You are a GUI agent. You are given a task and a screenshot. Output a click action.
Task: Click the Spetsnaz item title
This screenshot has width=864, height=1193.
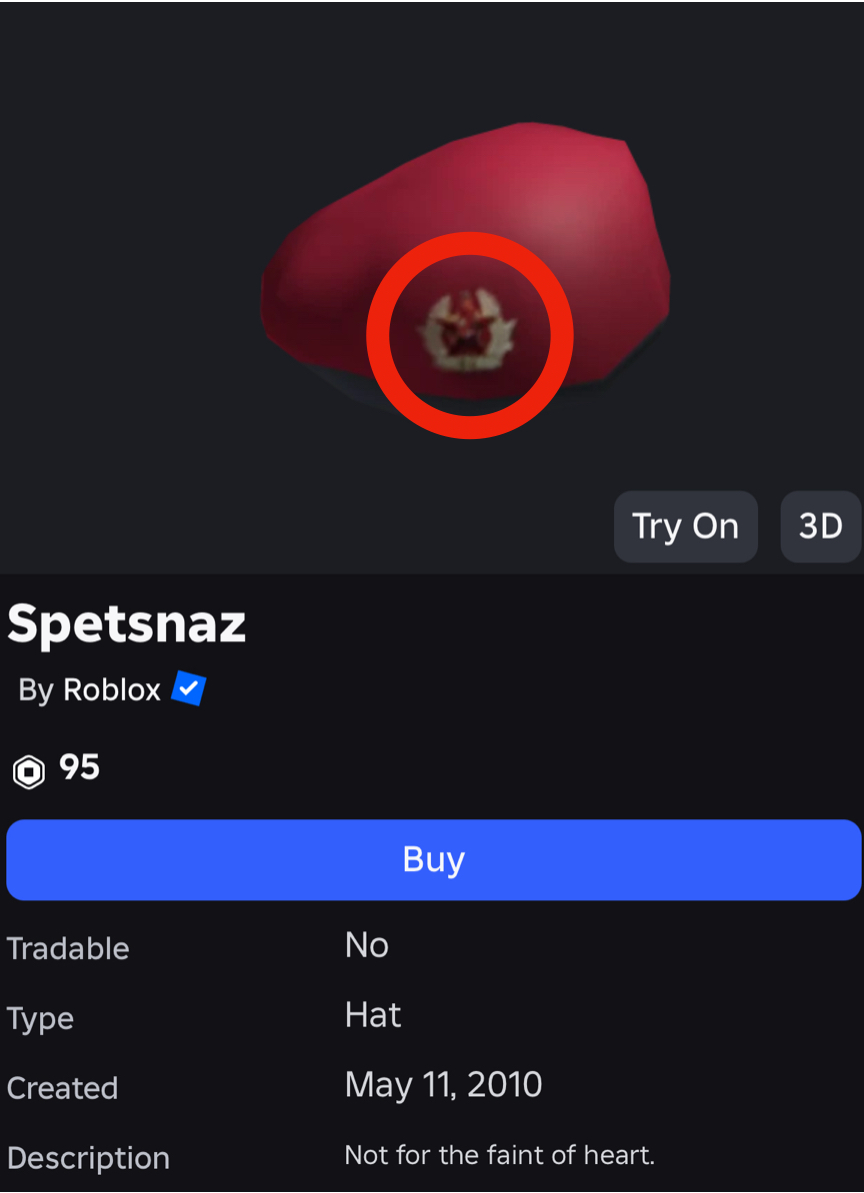tap(126, 625)
